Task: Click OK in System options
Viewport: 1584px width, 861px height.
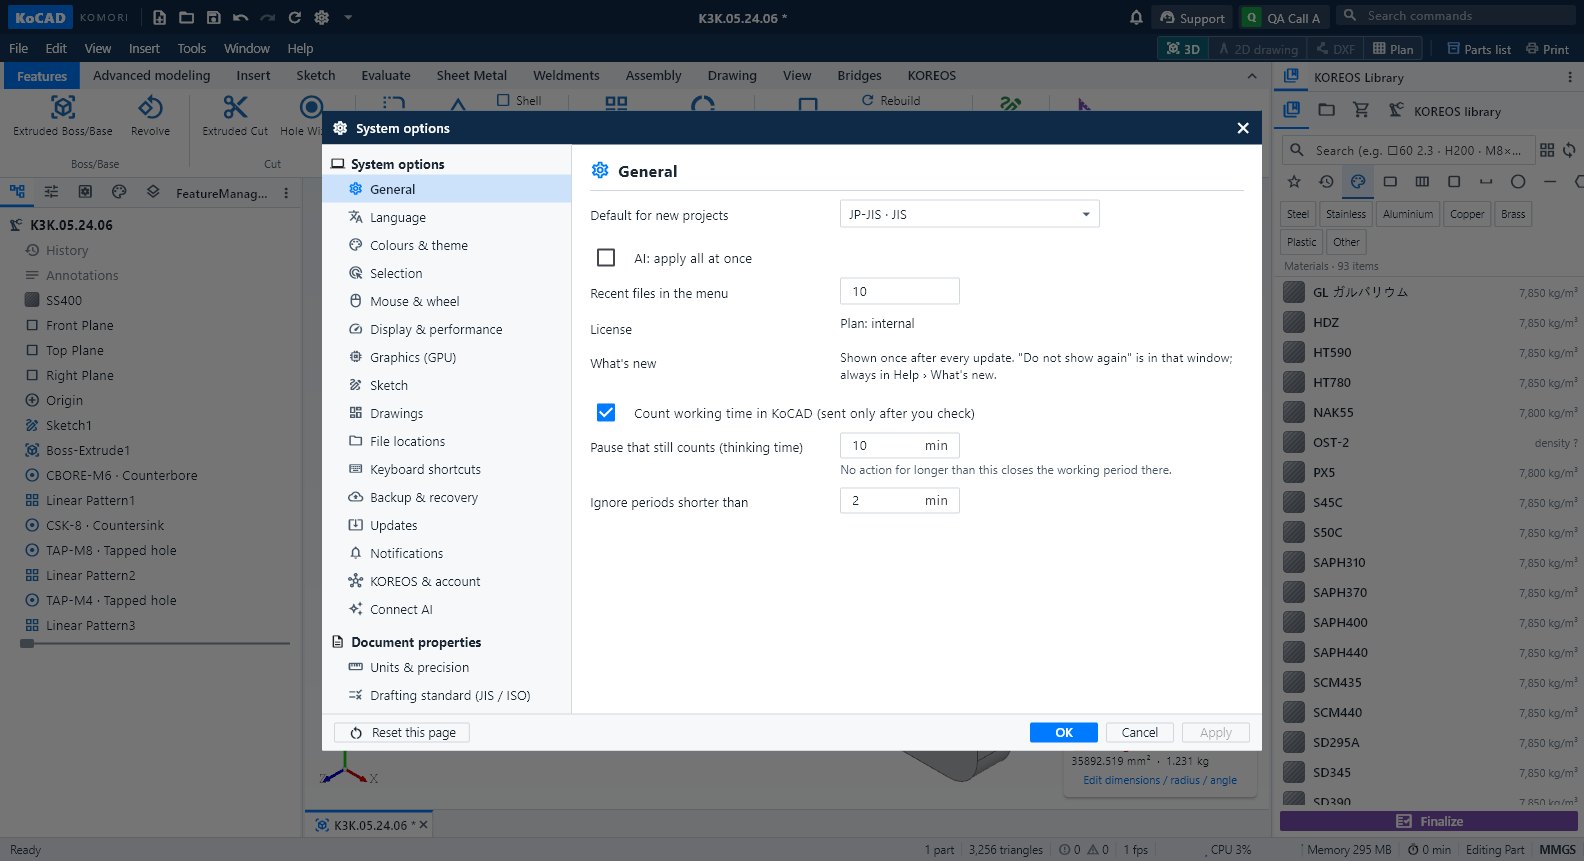Action: [x=1064, y=732]
